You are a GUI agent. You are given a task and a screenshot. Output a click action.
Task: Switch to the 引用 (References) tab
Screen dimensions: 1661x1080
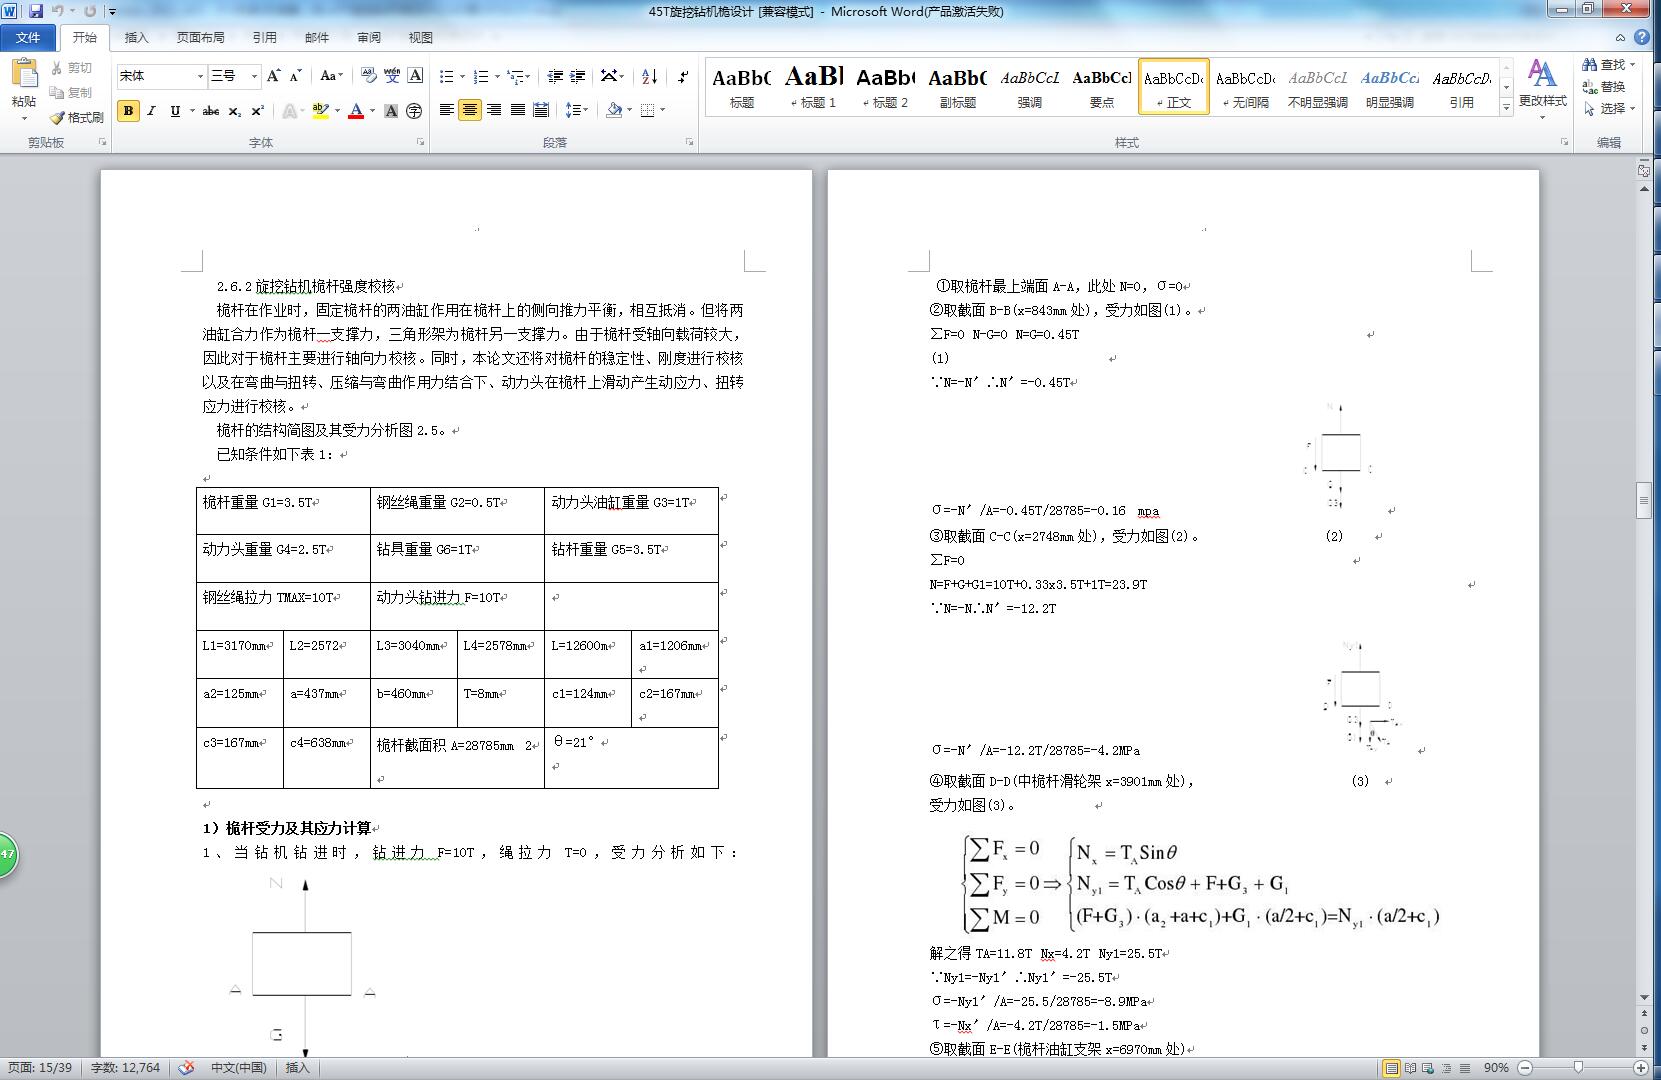click(x=264, y=37)
